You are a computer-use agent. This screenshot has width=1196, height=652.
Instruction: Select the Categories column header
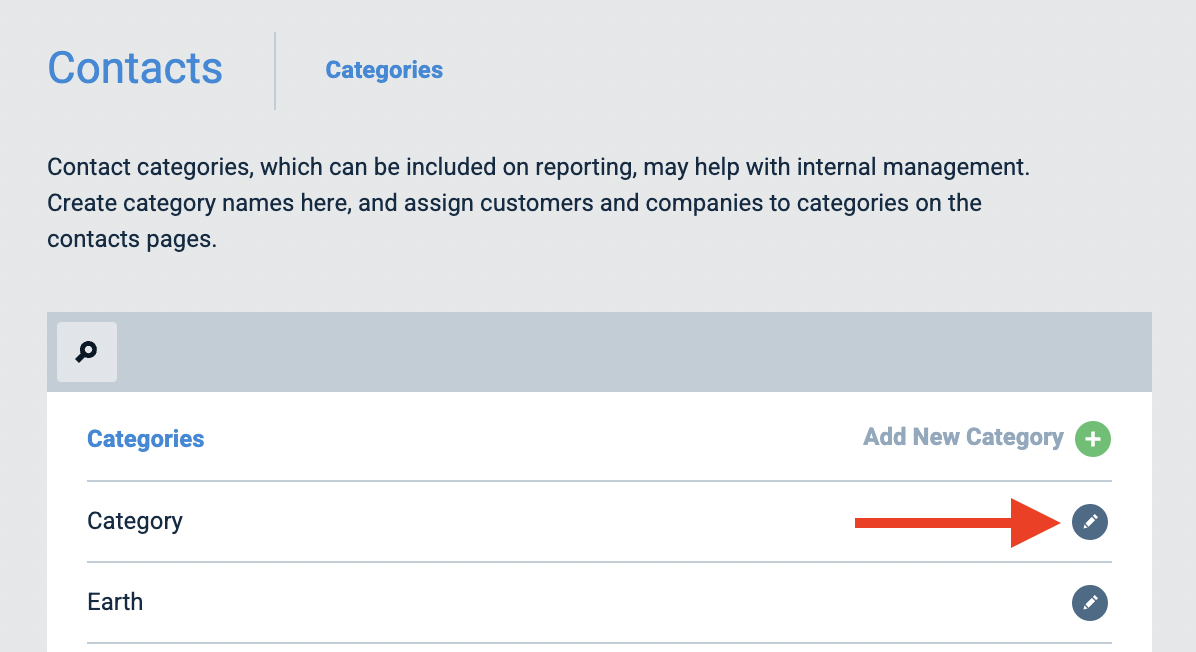click(x=146, y=438)
